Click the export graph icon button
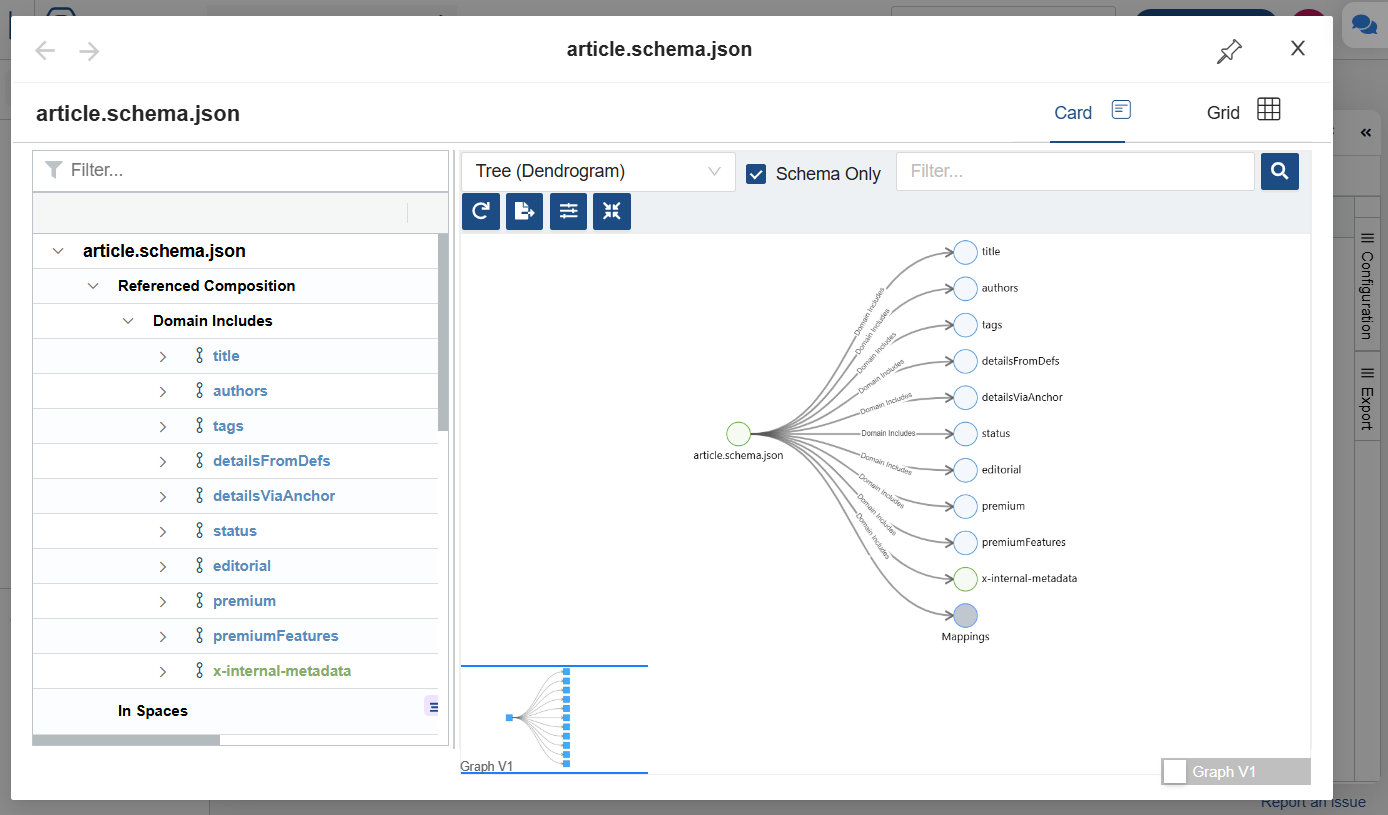 pyautogui.click(x=524, y=211)
